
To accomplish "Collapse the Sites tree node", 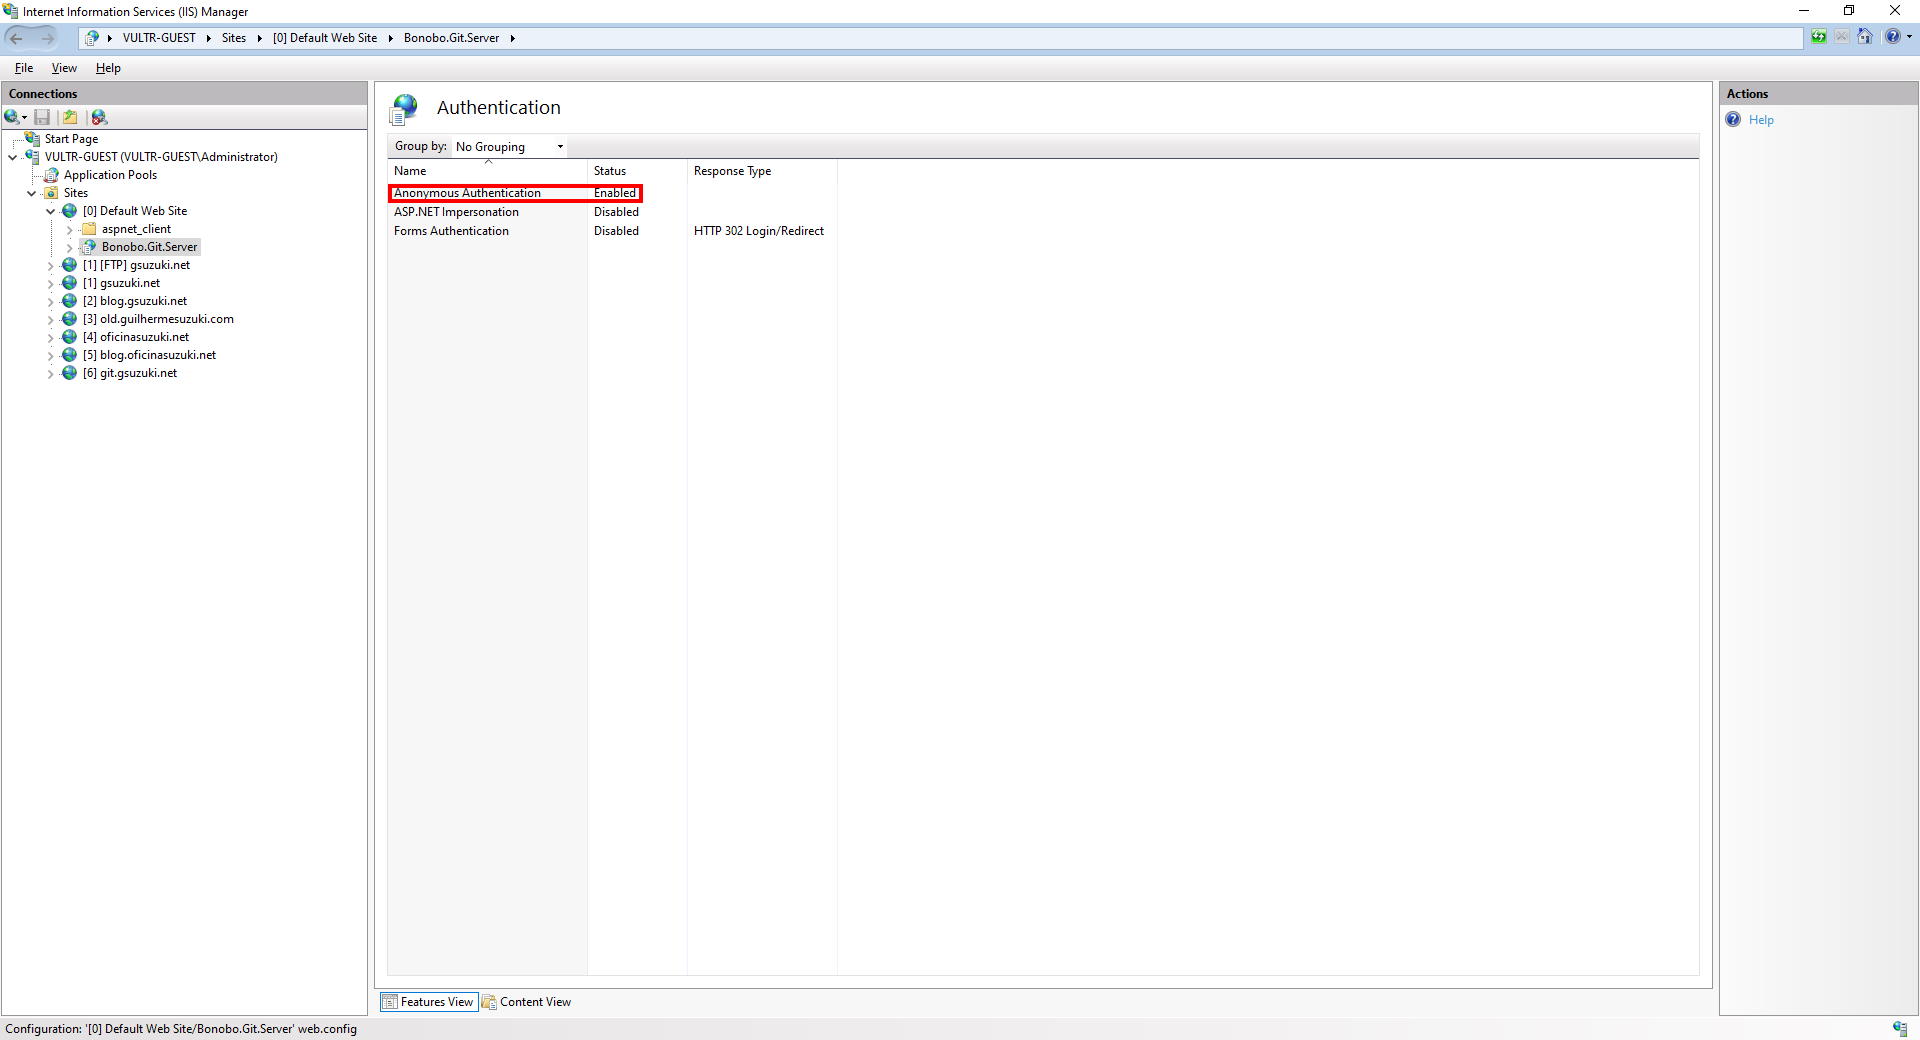I will pyautogui.click(x=31, y=193).
